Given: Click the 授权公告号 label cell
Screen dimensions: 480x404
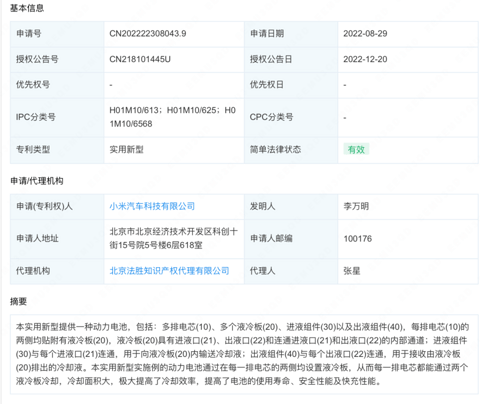Looking at the screenshot, I should click(x=57, y=59).
